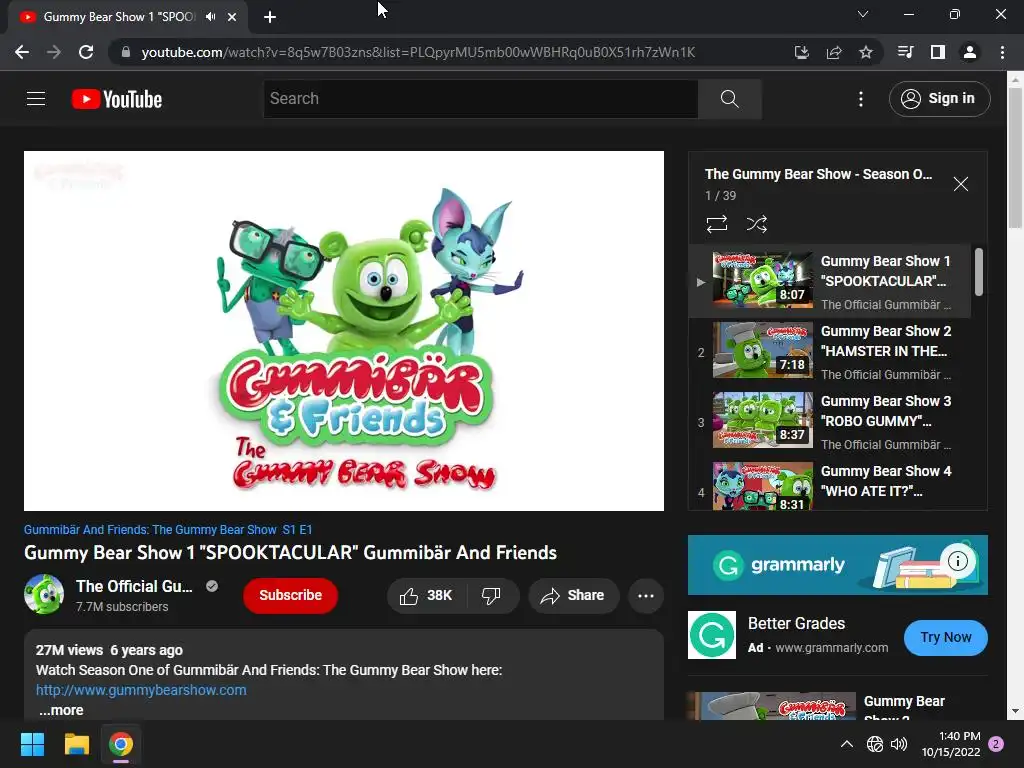Click Try Now ad button
This screenshot has width=1024, height=768.
point(946,637)
